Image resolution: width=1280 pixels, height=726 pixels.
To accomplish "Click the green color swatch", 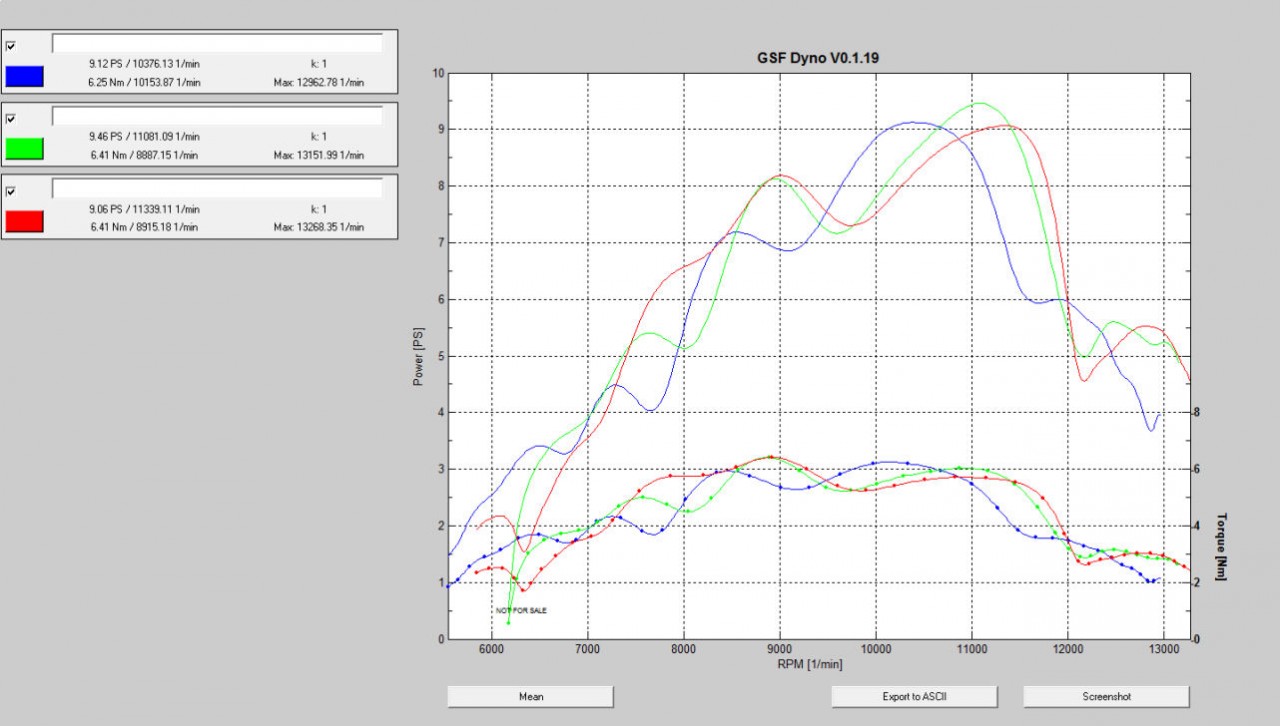I will [x=24, y=149].
